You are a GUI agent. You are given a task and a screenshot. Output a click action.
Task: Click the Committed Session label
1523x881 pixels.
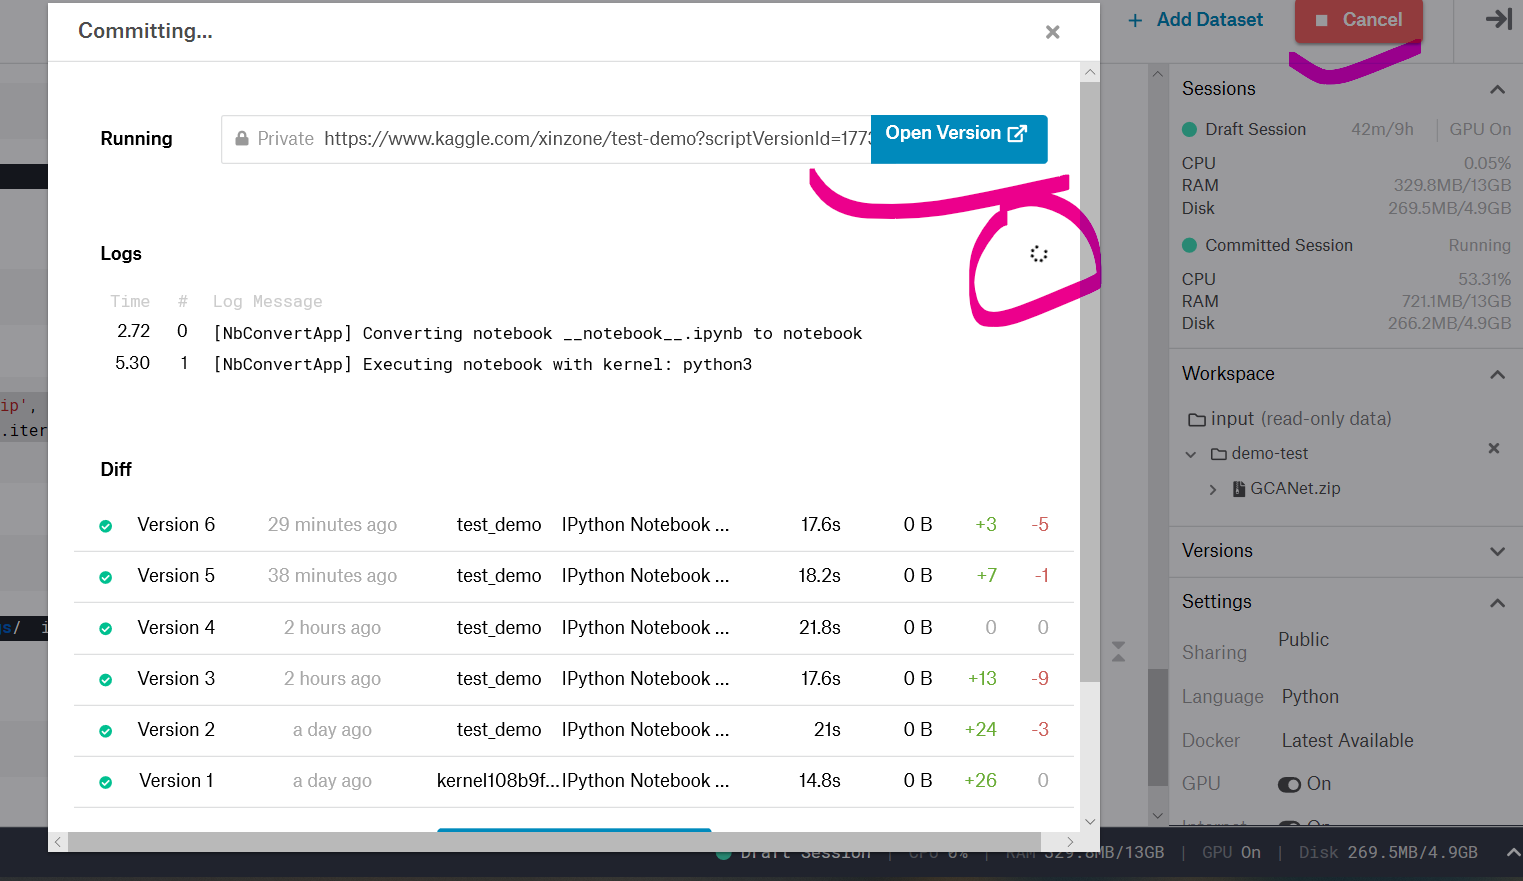(1278, 246)
